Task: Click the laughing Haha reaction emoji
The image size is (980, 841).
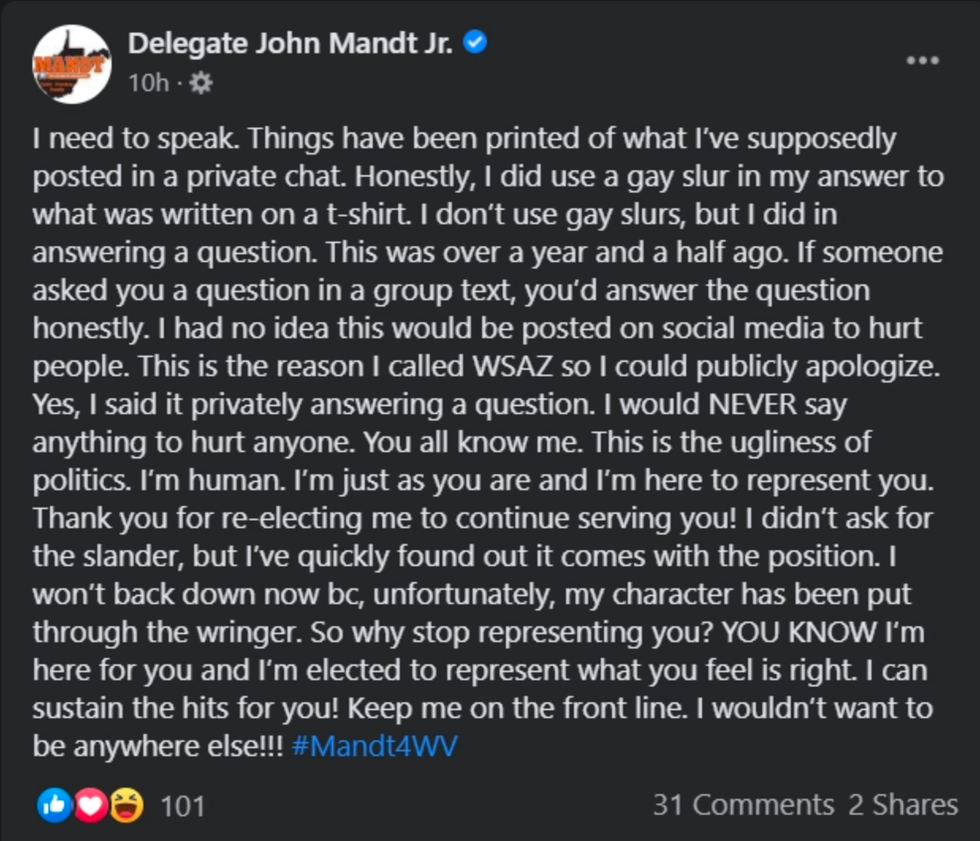Action: pos(126,805)
